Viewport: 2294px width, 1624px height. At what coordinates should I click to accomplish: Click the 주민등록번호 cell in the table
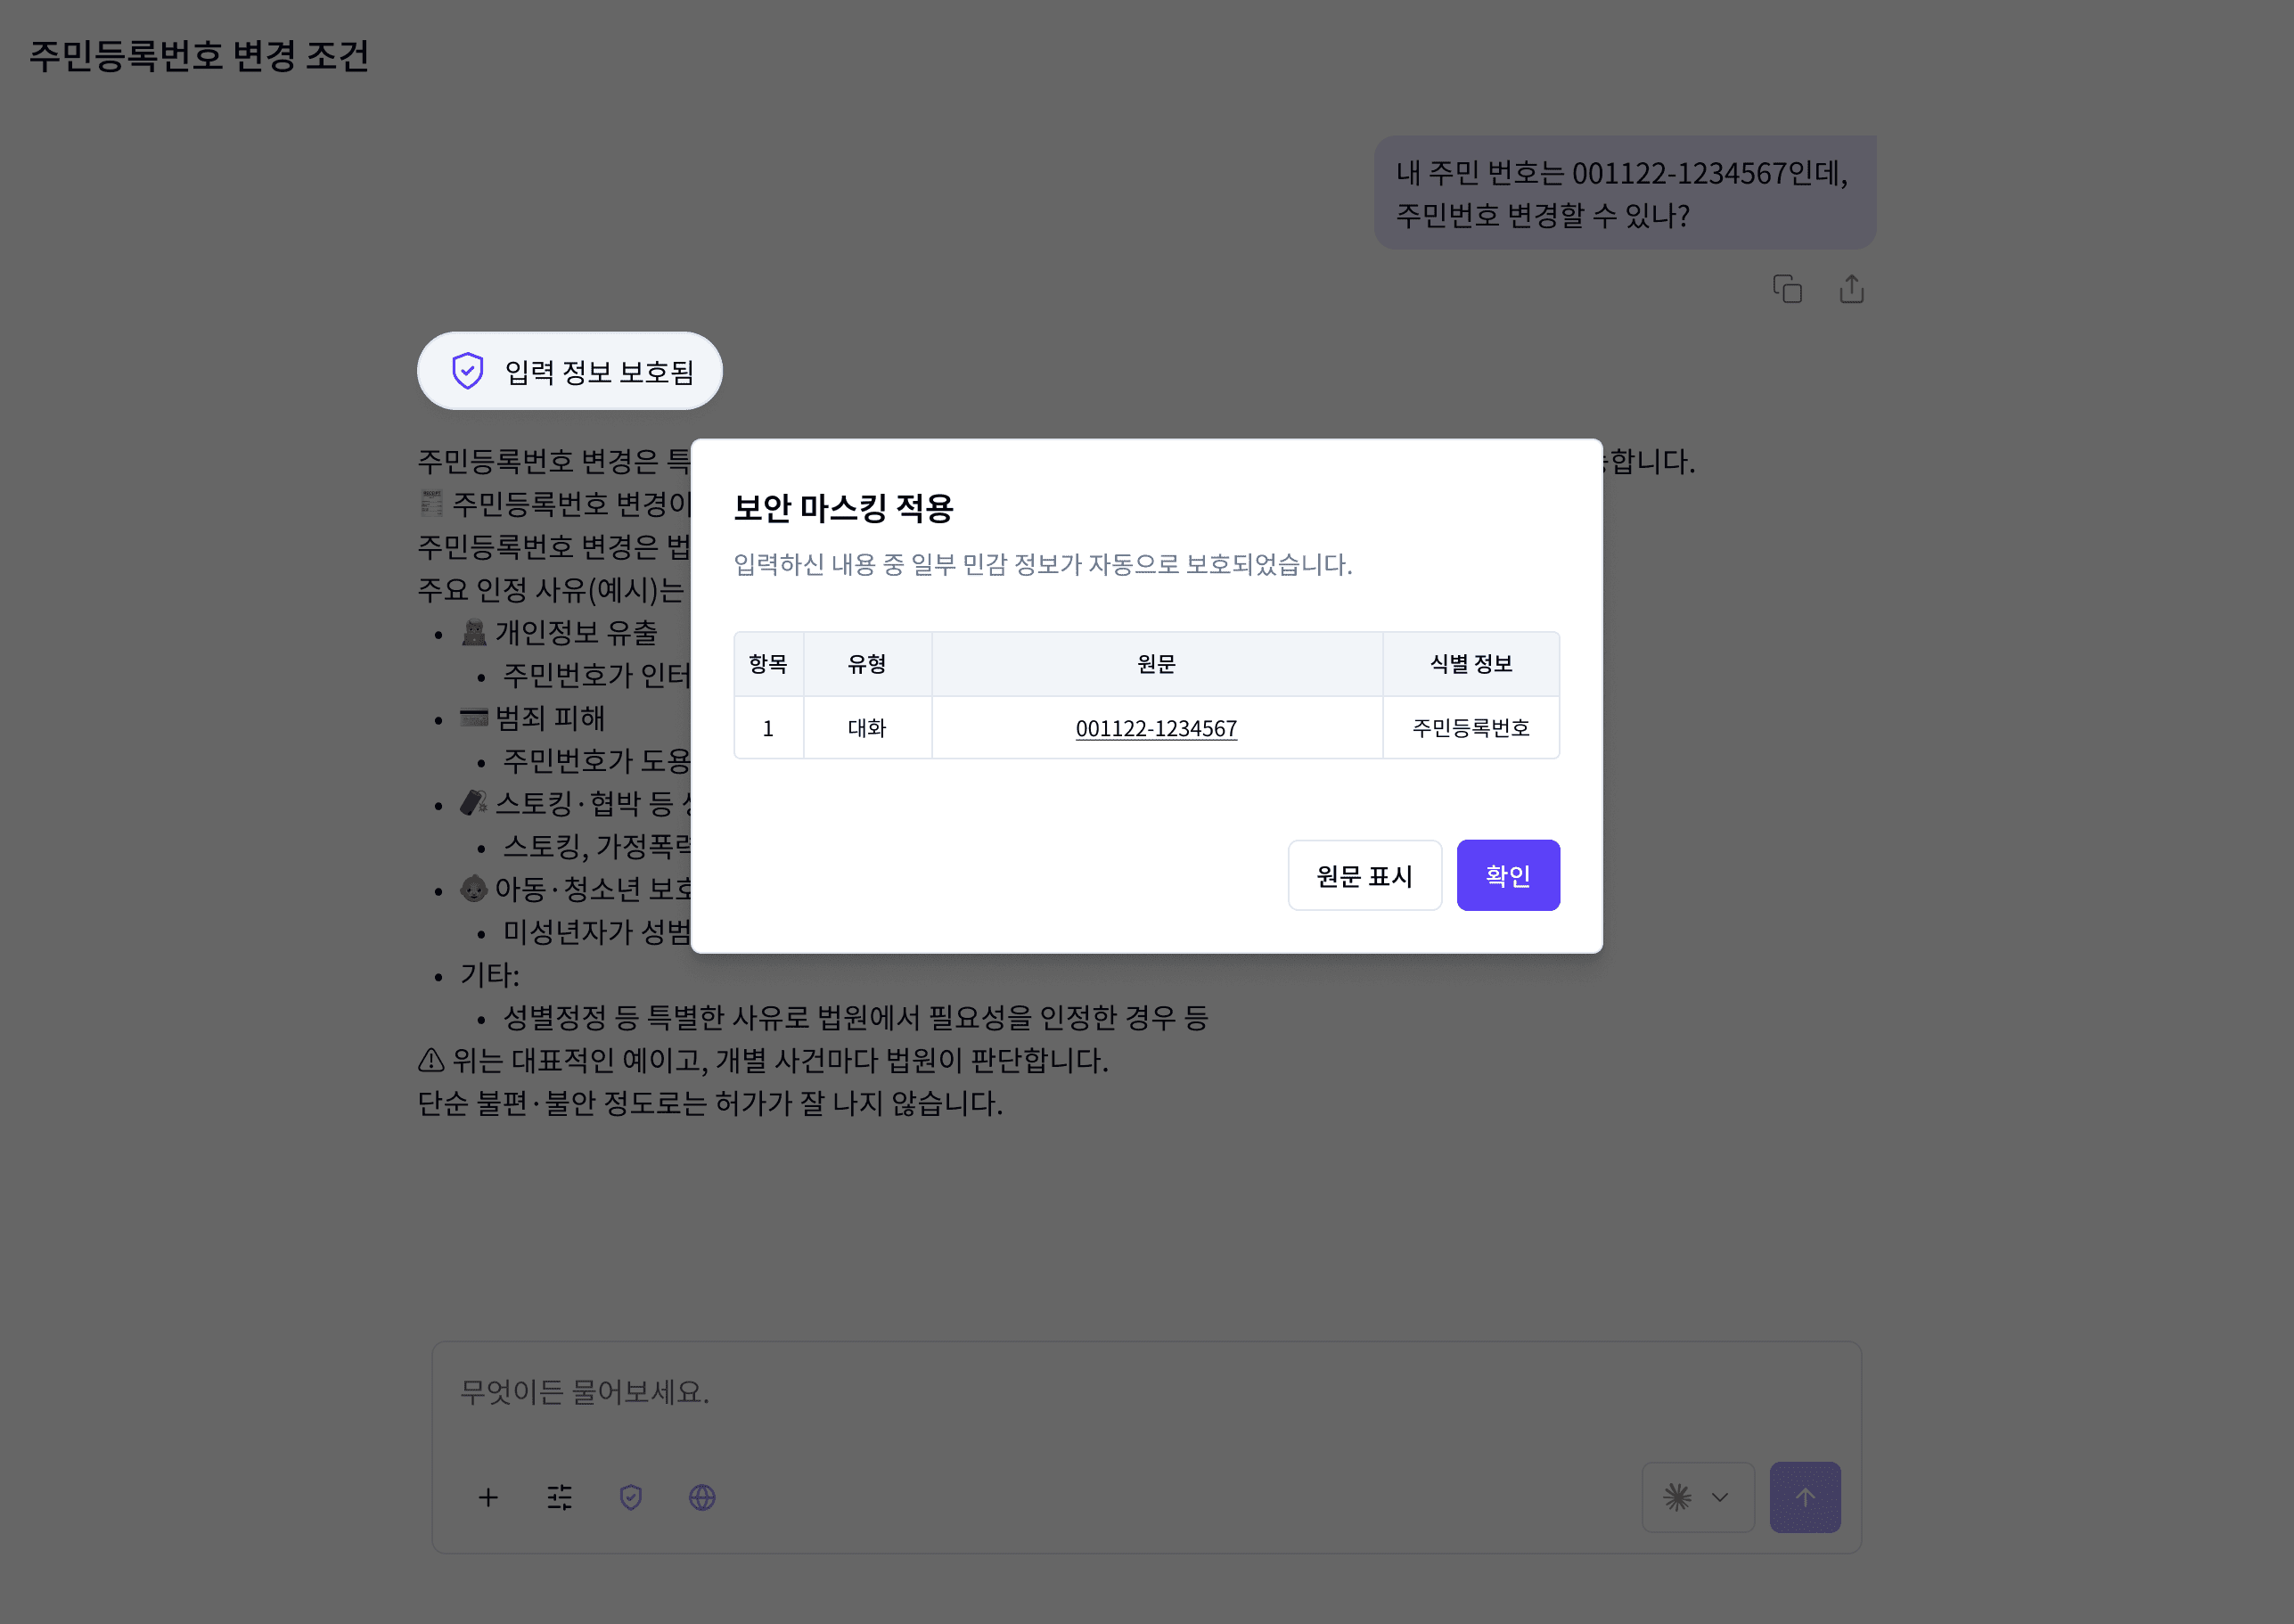point(1470,728)
